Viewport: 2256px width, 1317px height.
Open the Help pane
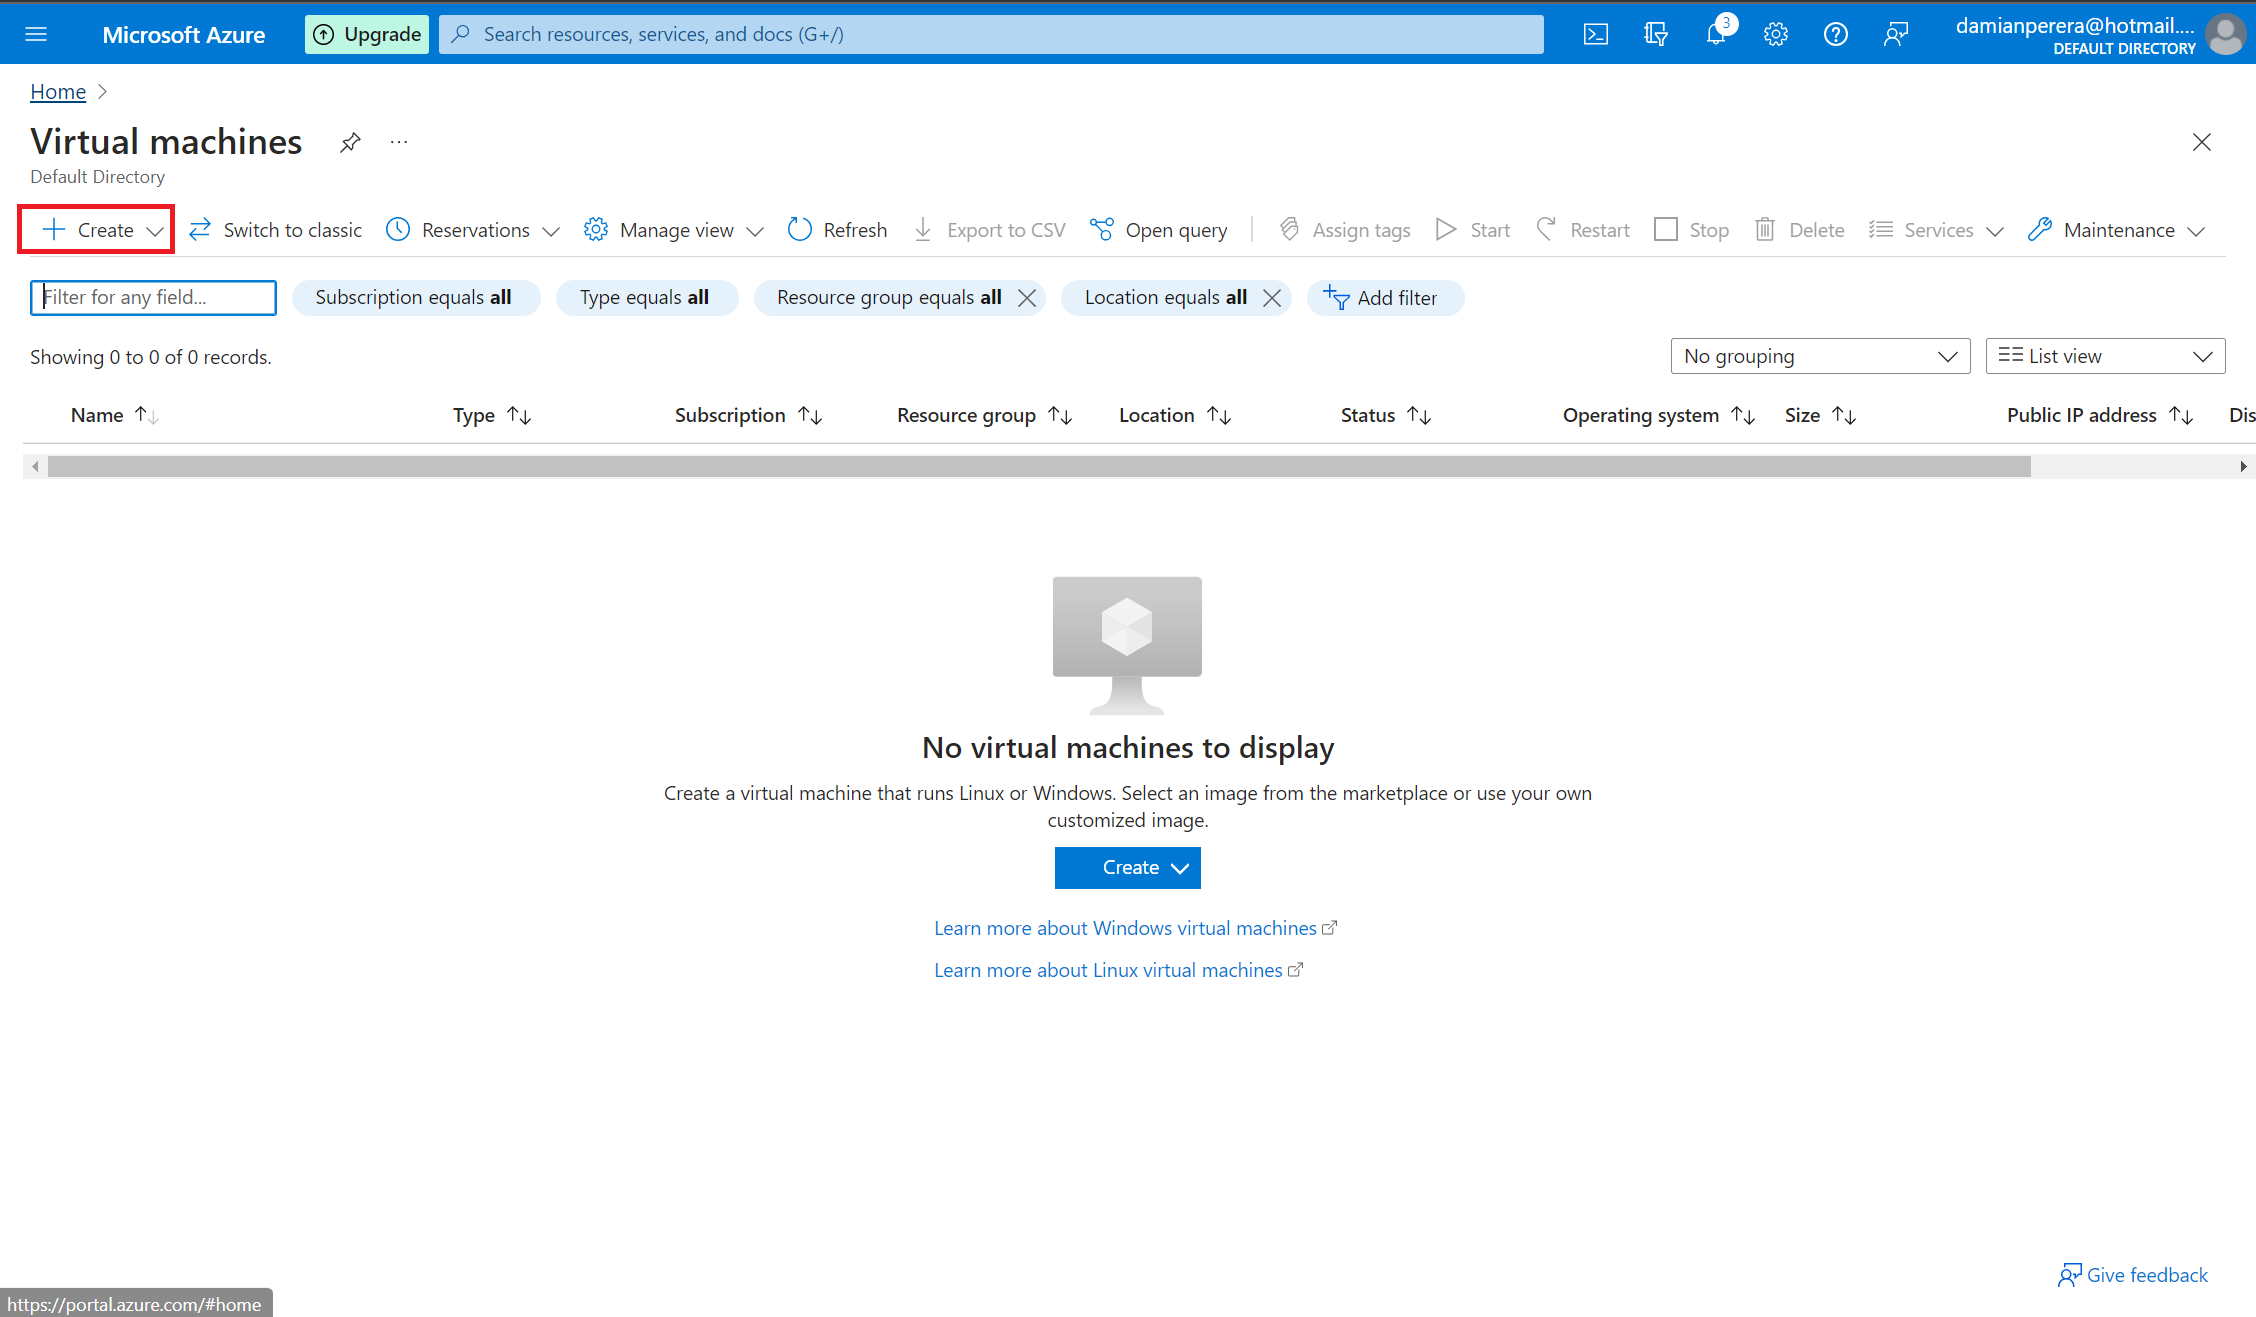click(x=1836, y=33)
